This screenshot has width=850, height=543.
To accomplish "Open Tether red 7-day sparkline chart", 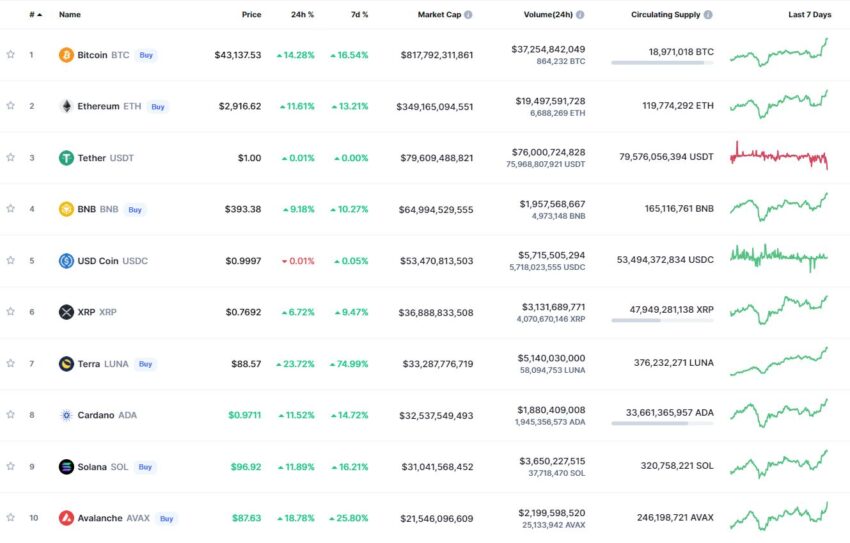I will point(779,156).
